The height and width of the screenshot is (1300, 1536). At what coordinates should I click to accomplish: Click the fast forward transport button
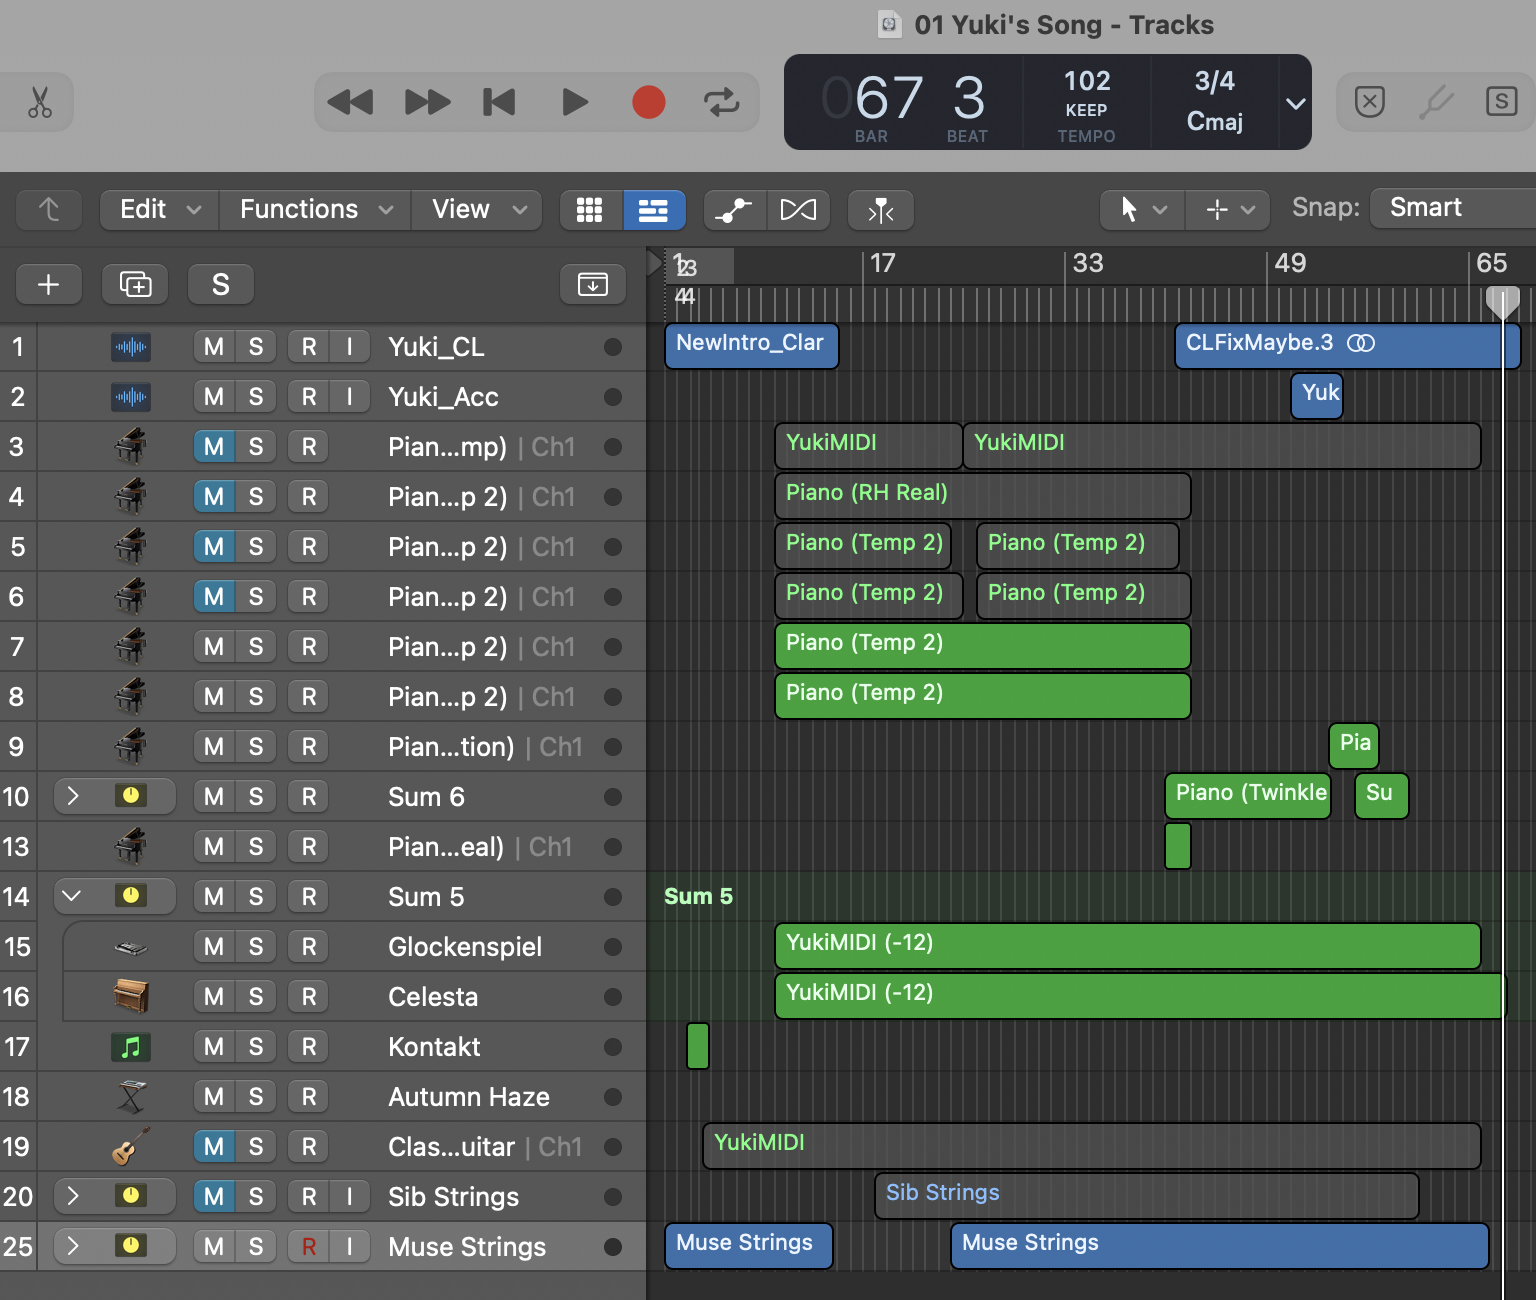click(x=427, y=102)
